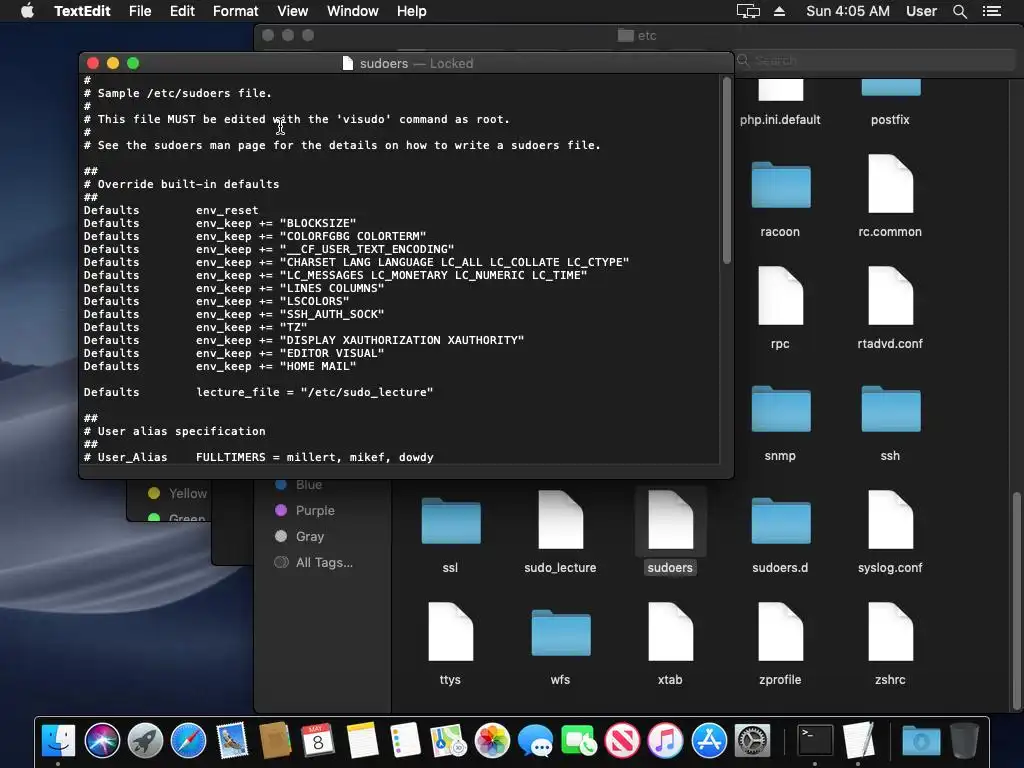Viewport: 1024px width, 768px height.
Task: Open the Help menu
Action: (x=411, y=11)
